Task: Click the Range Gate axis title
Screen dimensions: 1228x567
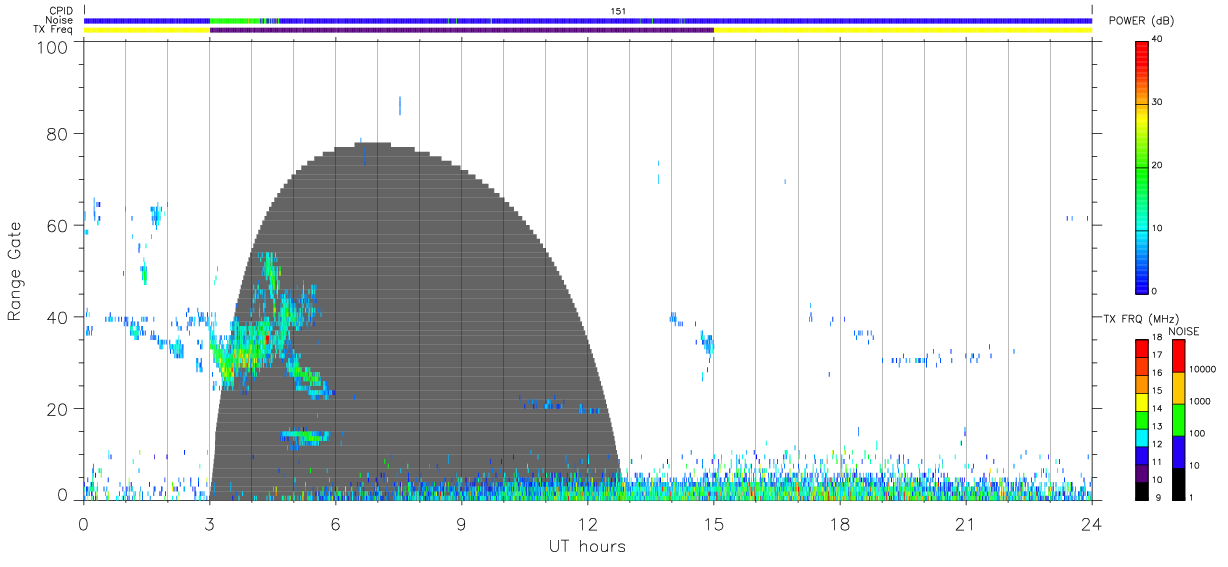Action: (x=15, y=271)
